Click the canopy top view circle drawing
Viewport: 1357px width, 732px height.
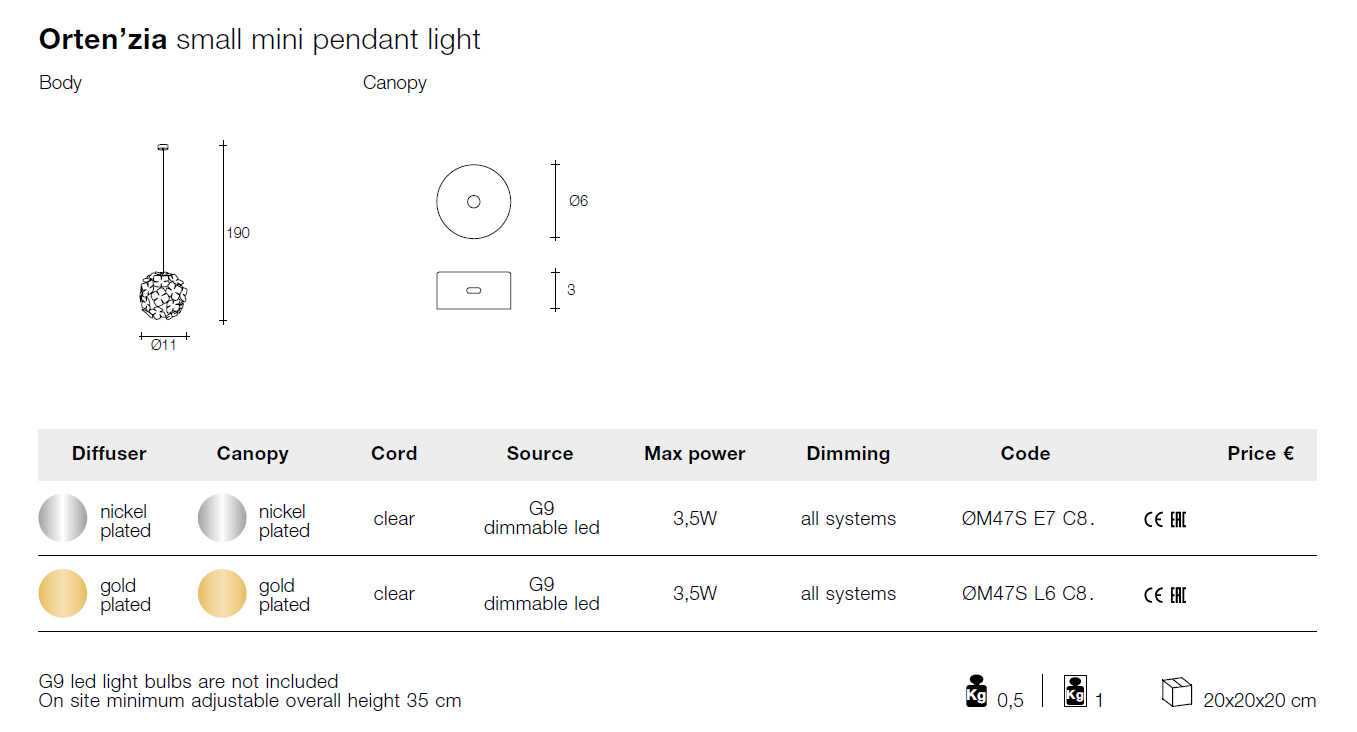[x=474, y=202]
